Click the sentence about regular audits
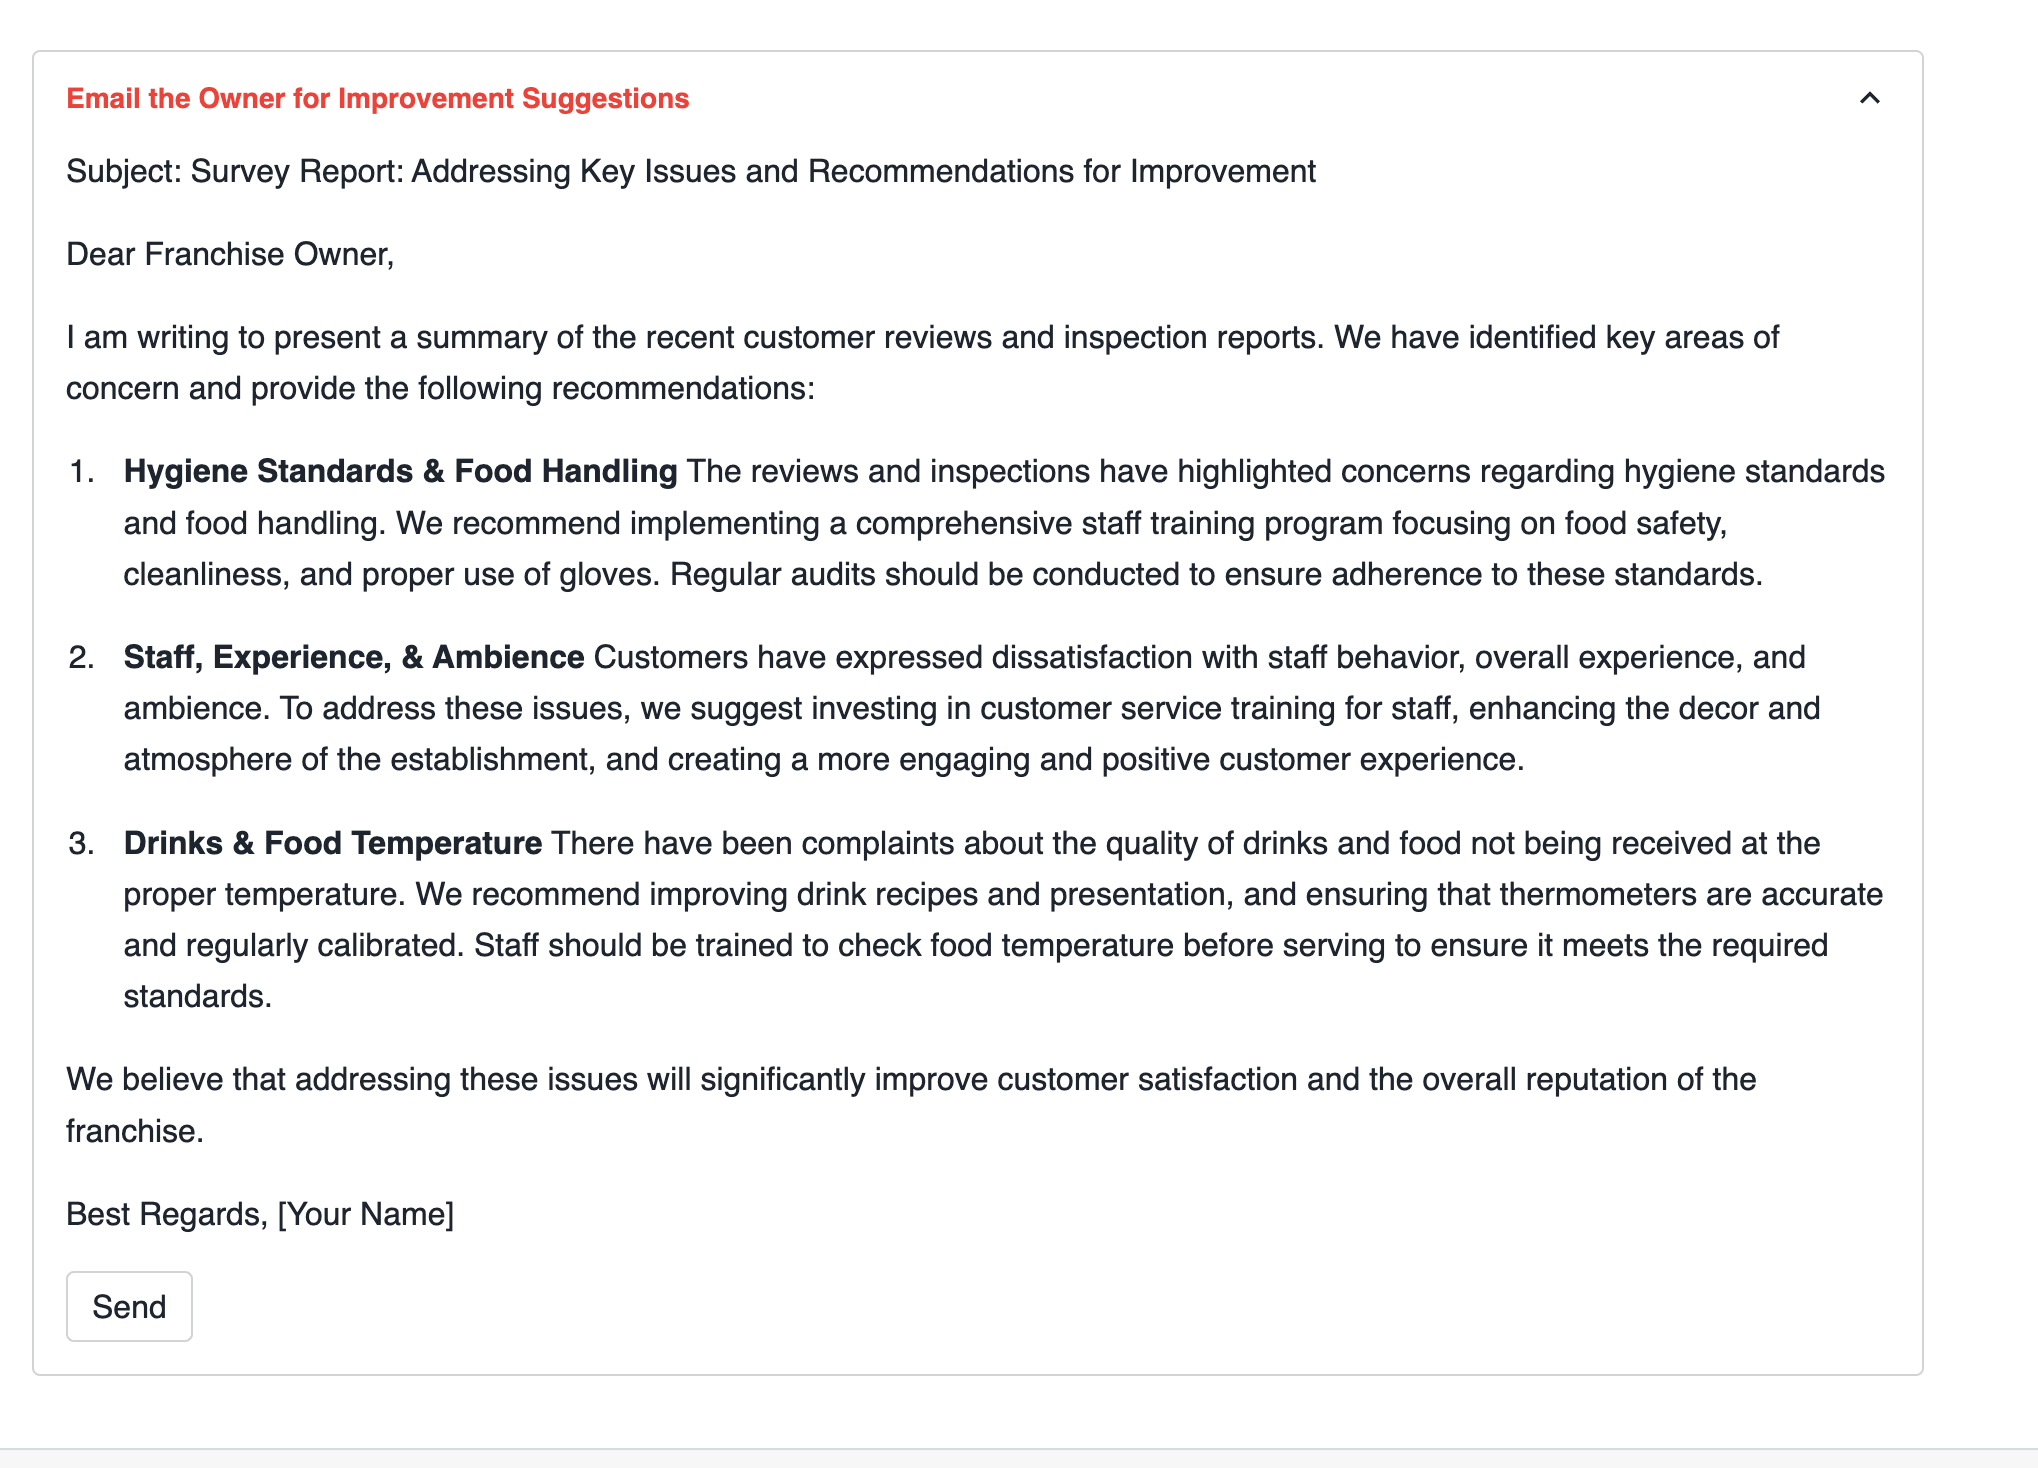This screenshot has height=1468, width=2038. 1215,574
